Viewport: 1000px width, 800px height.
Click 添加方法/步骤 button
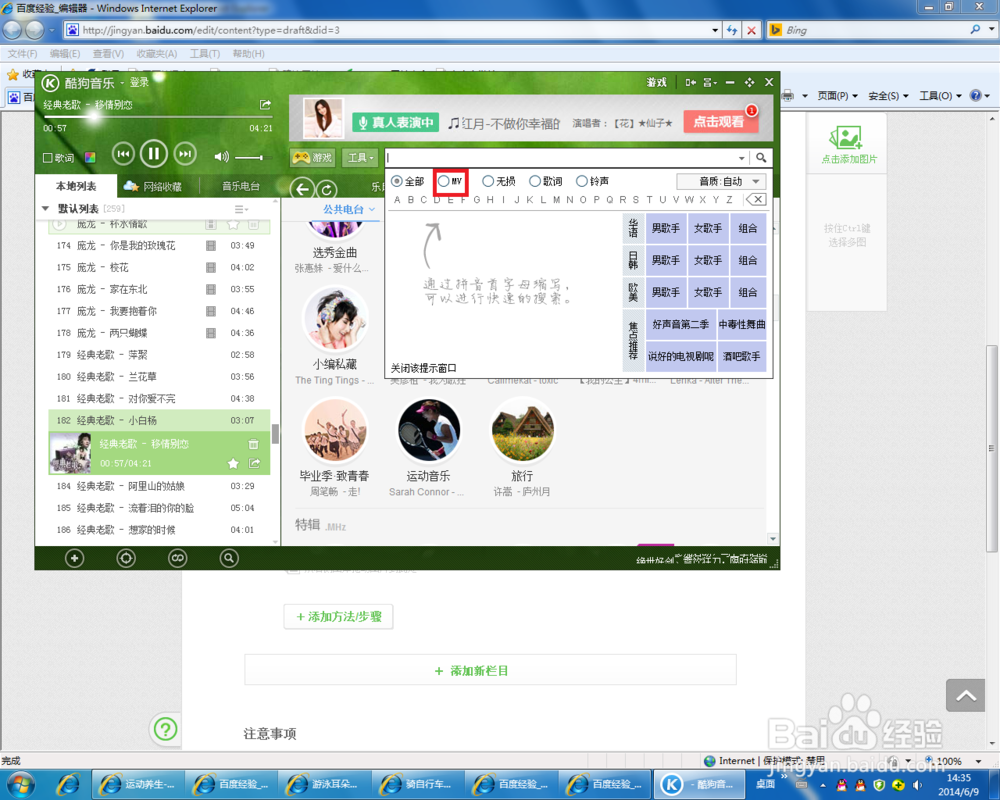339,616
